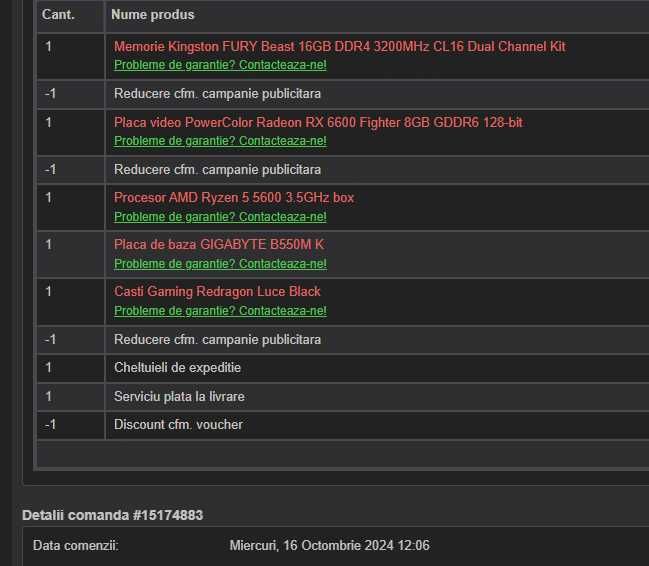The image size is (649, 566).
Task: Select quantity '1' in GIGABYTE B550M K row
Action: point(49,244)
